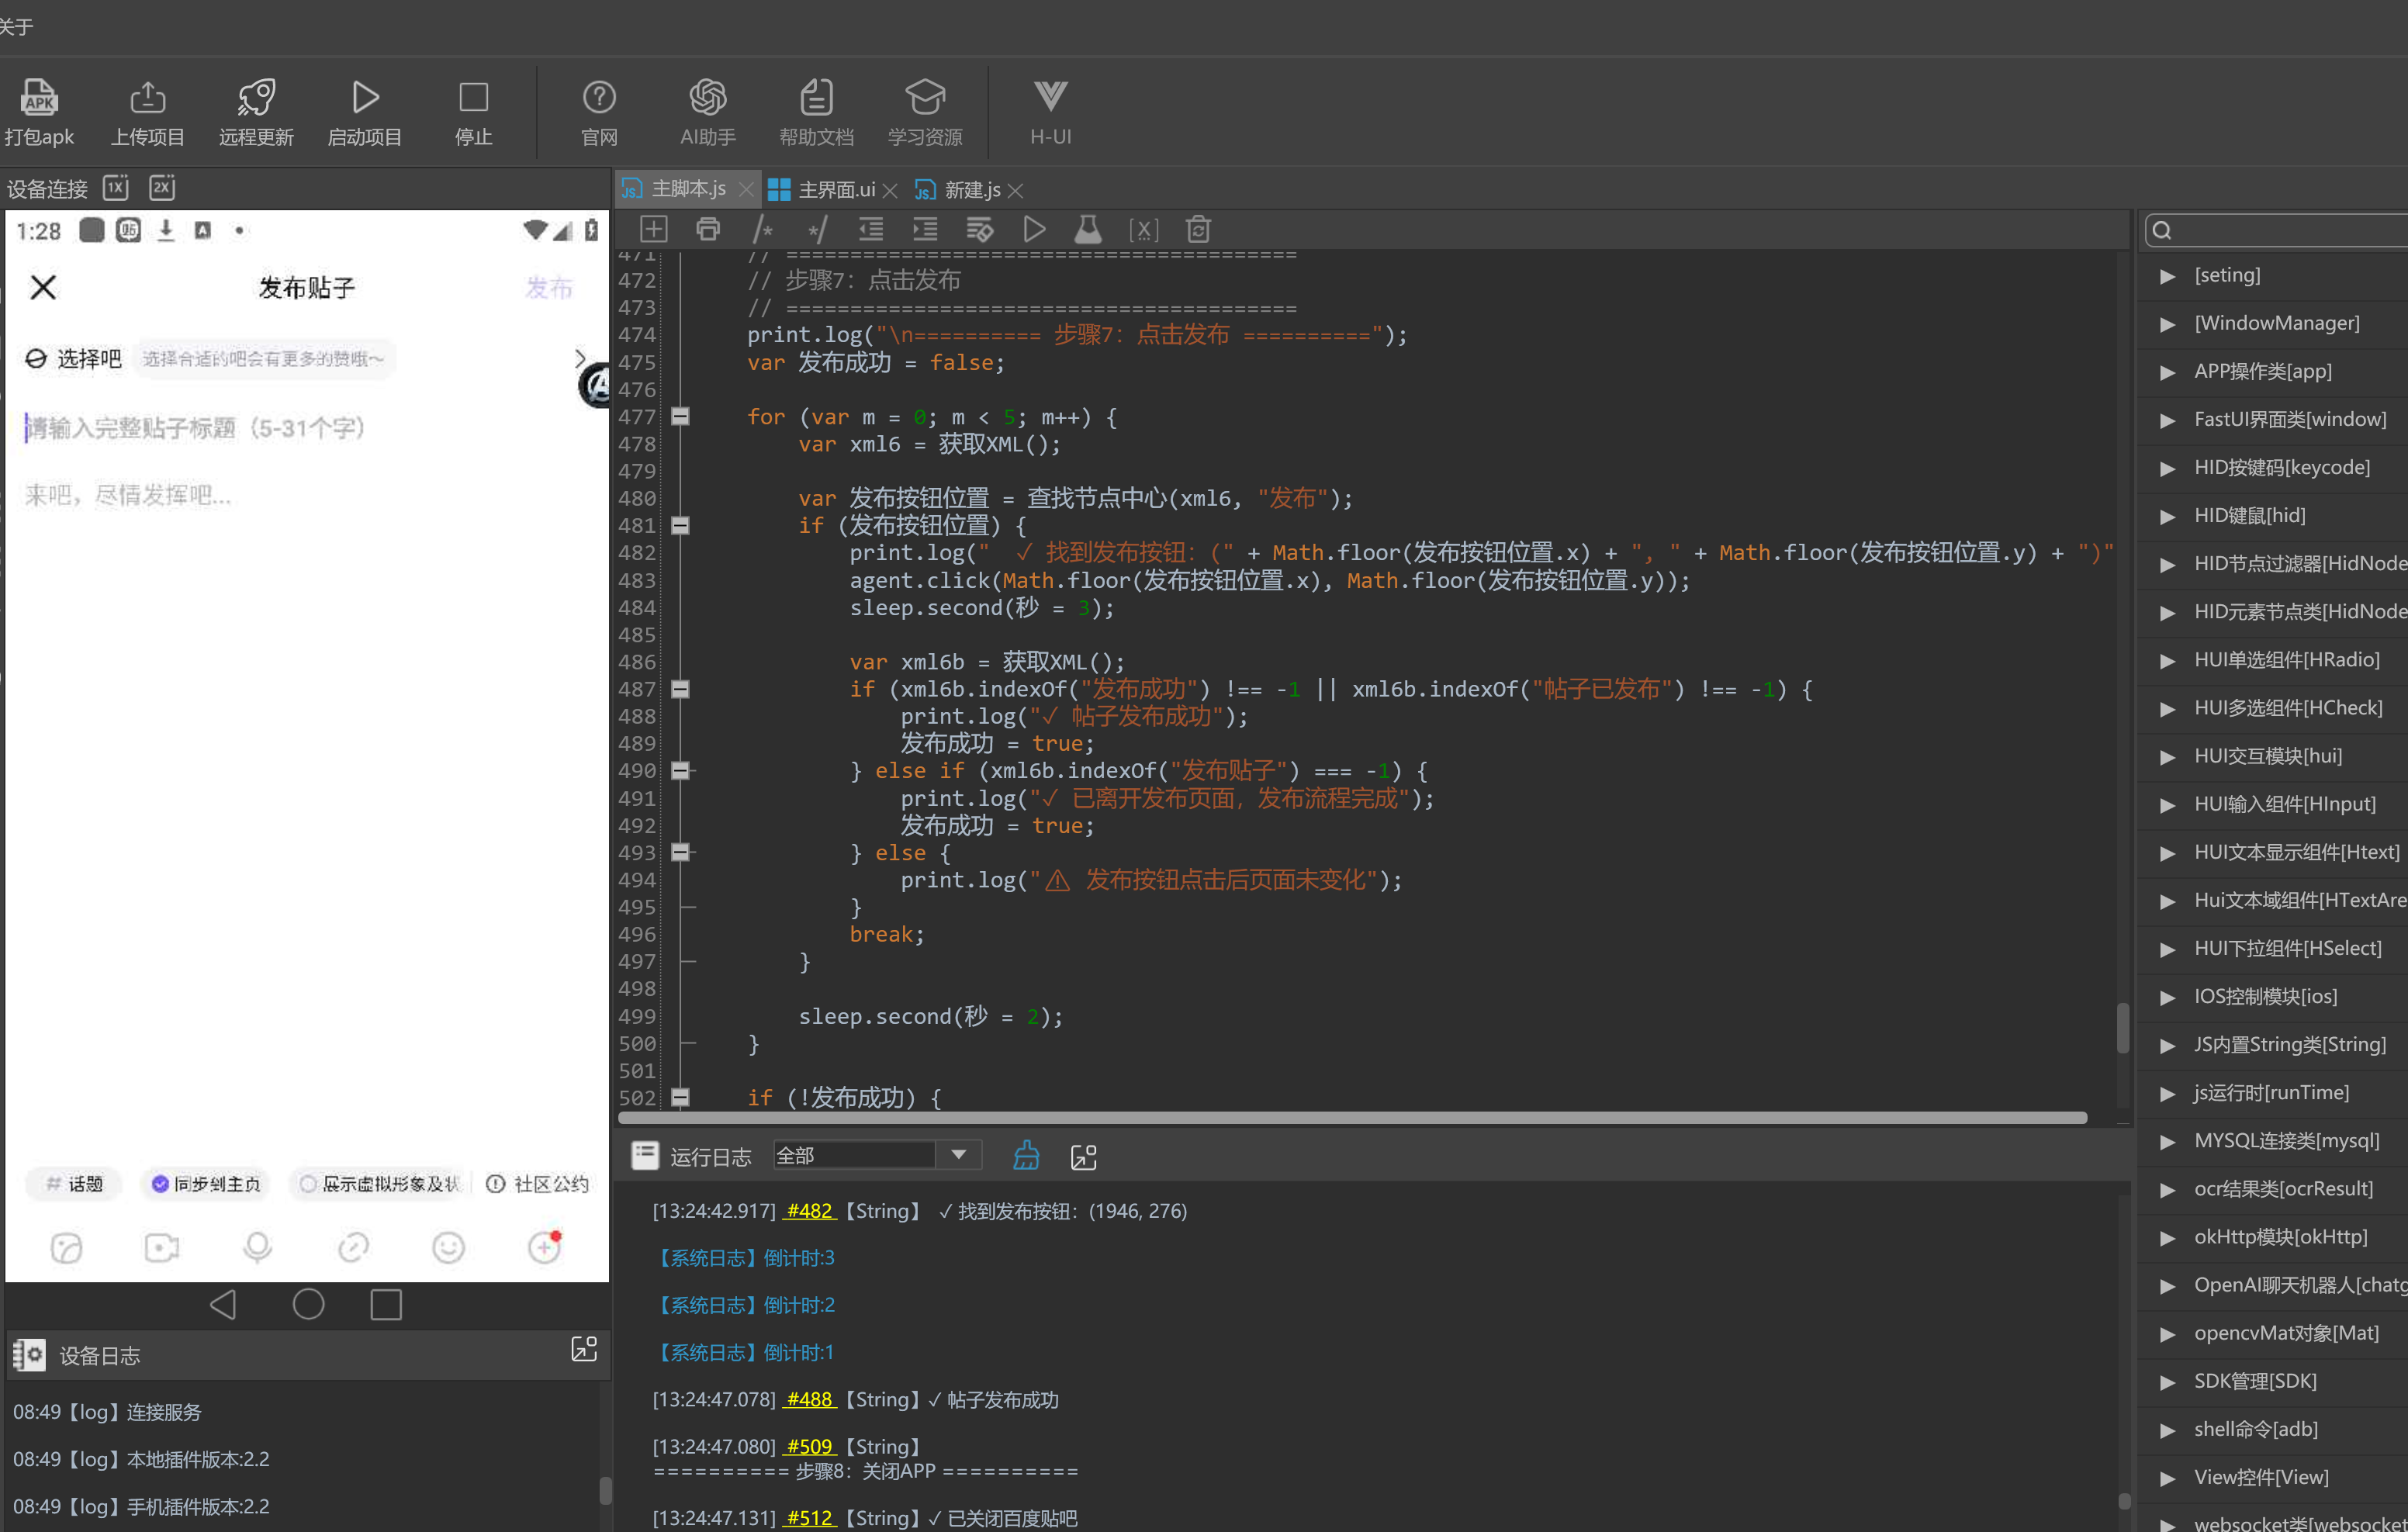
Task: Tap the 话题 topic button on phone
Action: (73, 1184)
